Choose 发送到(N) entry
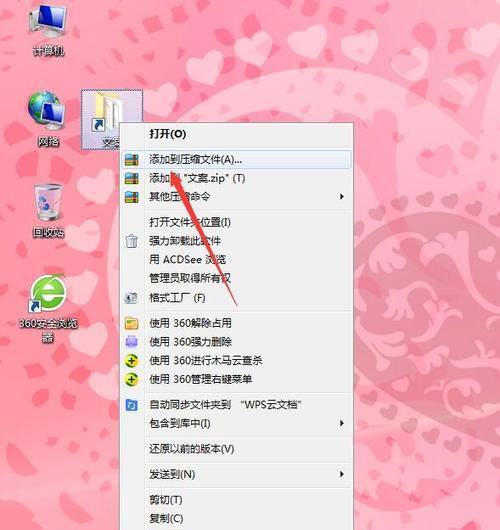Viewport: 500px width, 530px height. [x=237, y=474]
